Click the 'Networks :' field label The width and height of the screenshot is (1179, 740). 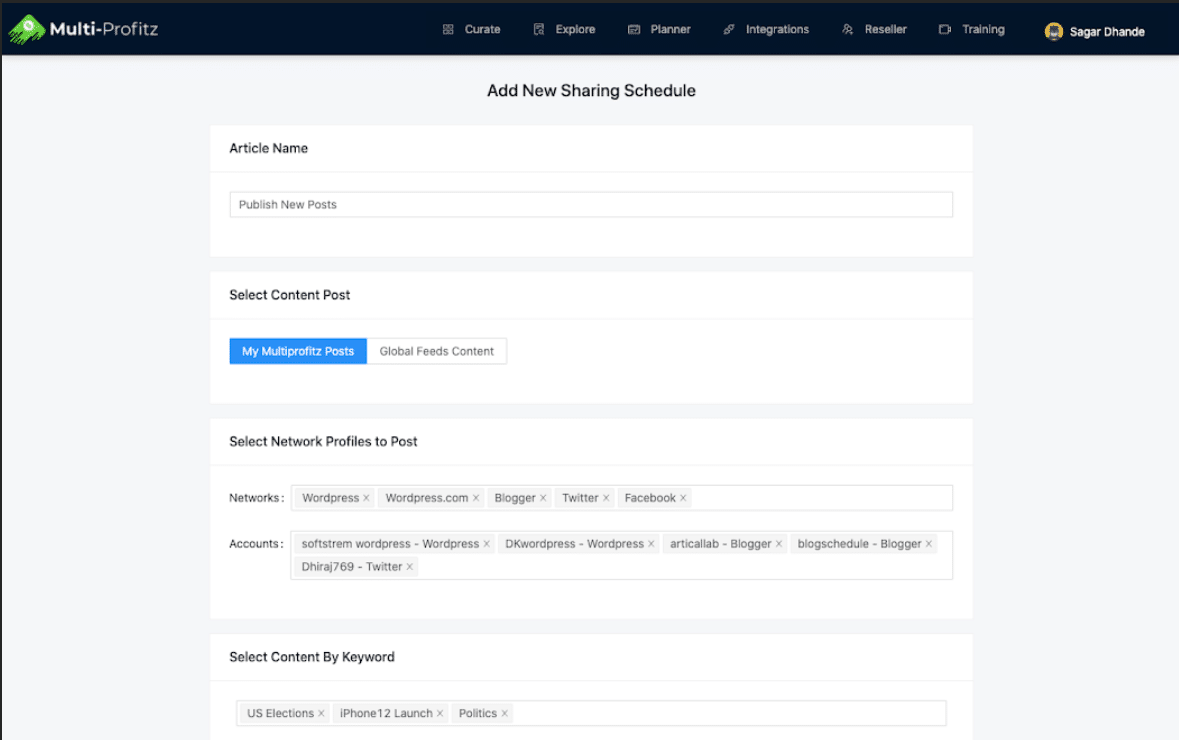[256, 498]
